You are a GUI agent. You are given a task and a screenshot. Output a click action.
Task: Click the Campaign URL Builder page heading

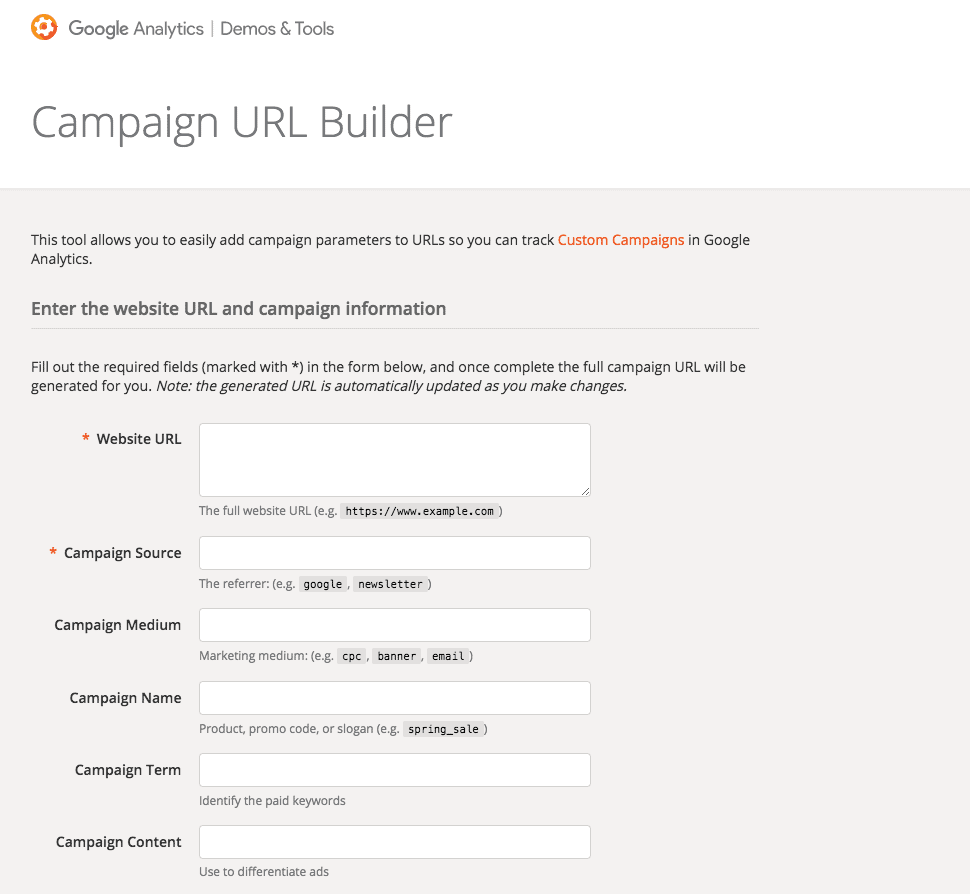pyautogui.click(x=242, y=122)
